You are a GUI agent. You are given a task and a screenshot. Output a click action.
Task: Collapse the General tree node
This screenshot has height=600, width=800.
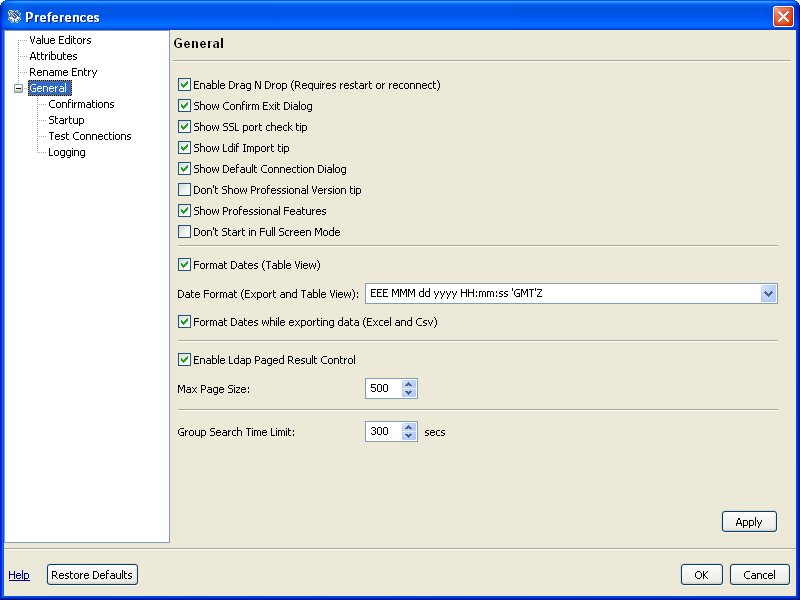coord(18,89)
